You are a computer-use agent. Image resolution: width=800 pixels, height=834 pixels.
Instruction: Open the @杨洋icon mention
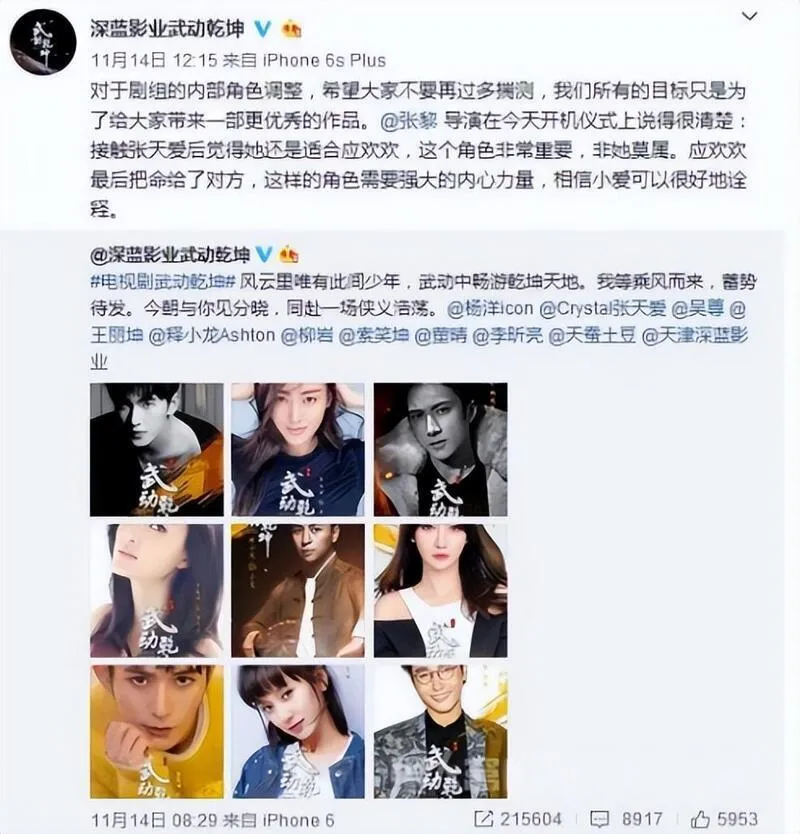point(490,309)
